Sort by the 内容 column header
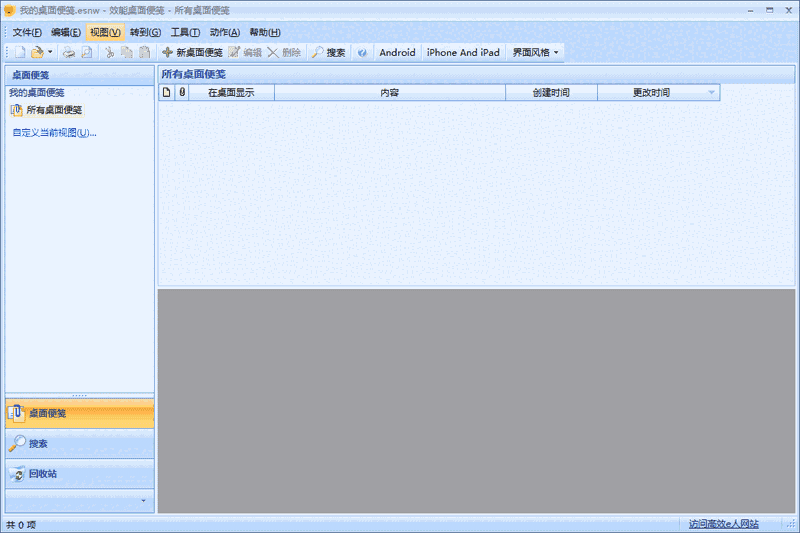This screenshot has height=533, width=800. (390, 92)
